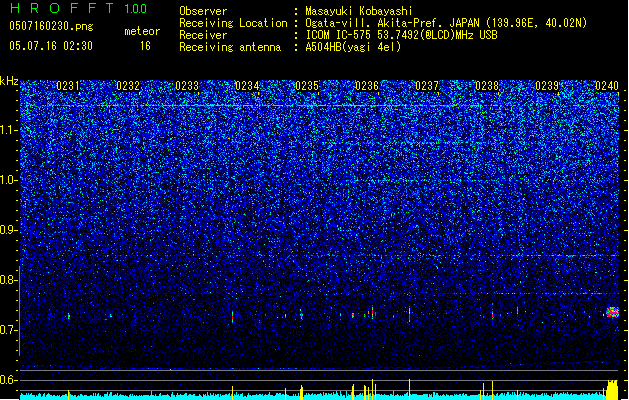
Task: Click the 0238 time marker
Action: 487,85
